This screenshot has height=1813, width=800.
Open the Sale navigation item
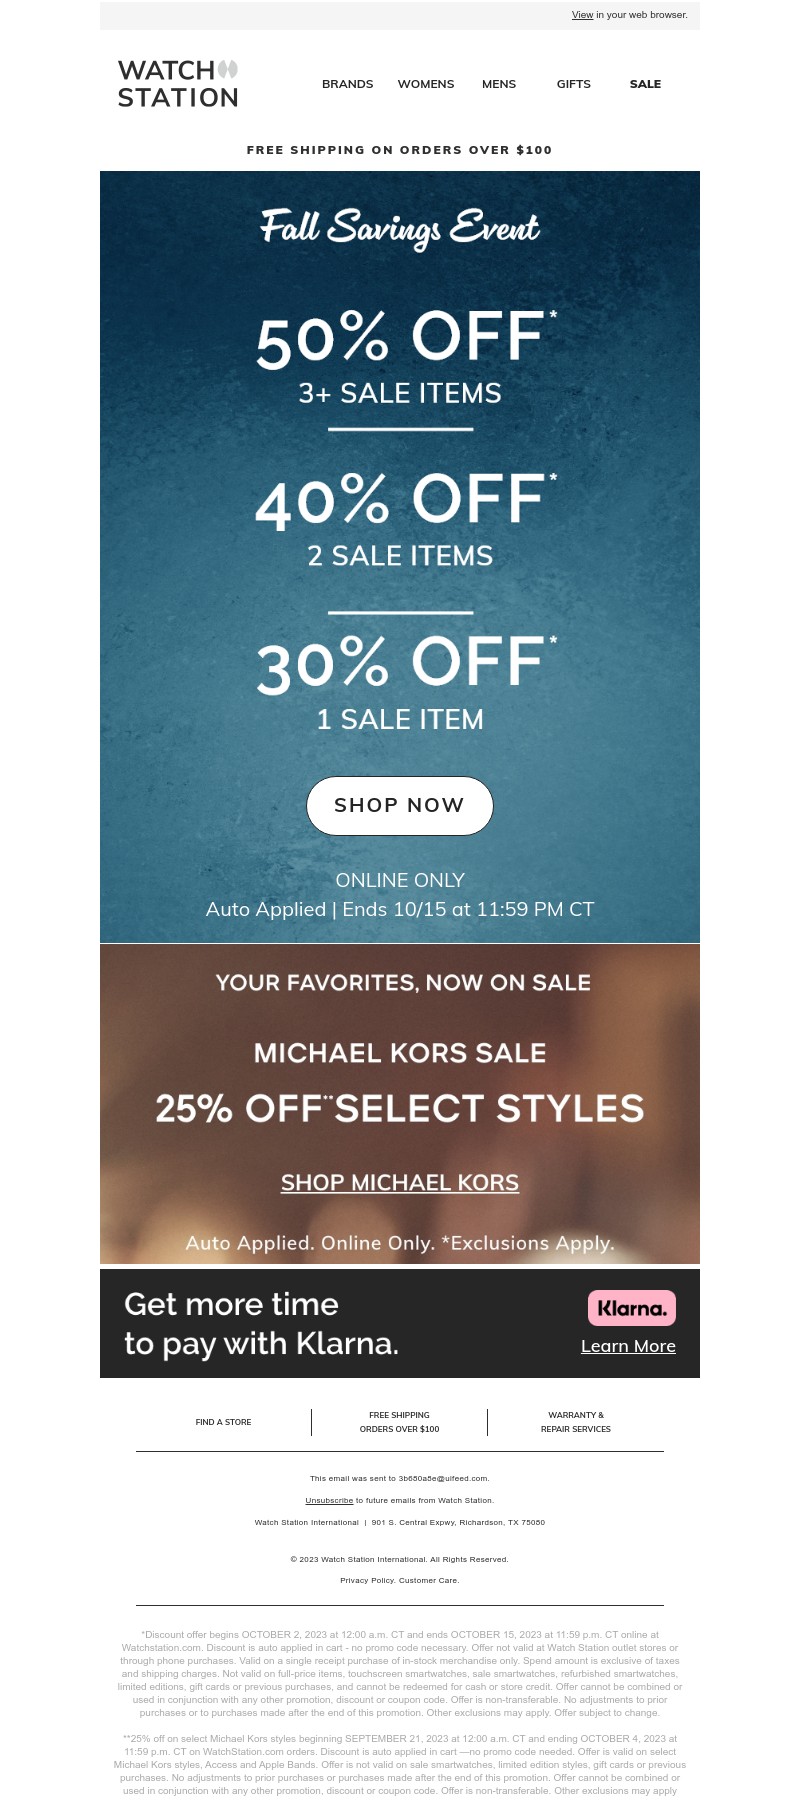point(645,84)
